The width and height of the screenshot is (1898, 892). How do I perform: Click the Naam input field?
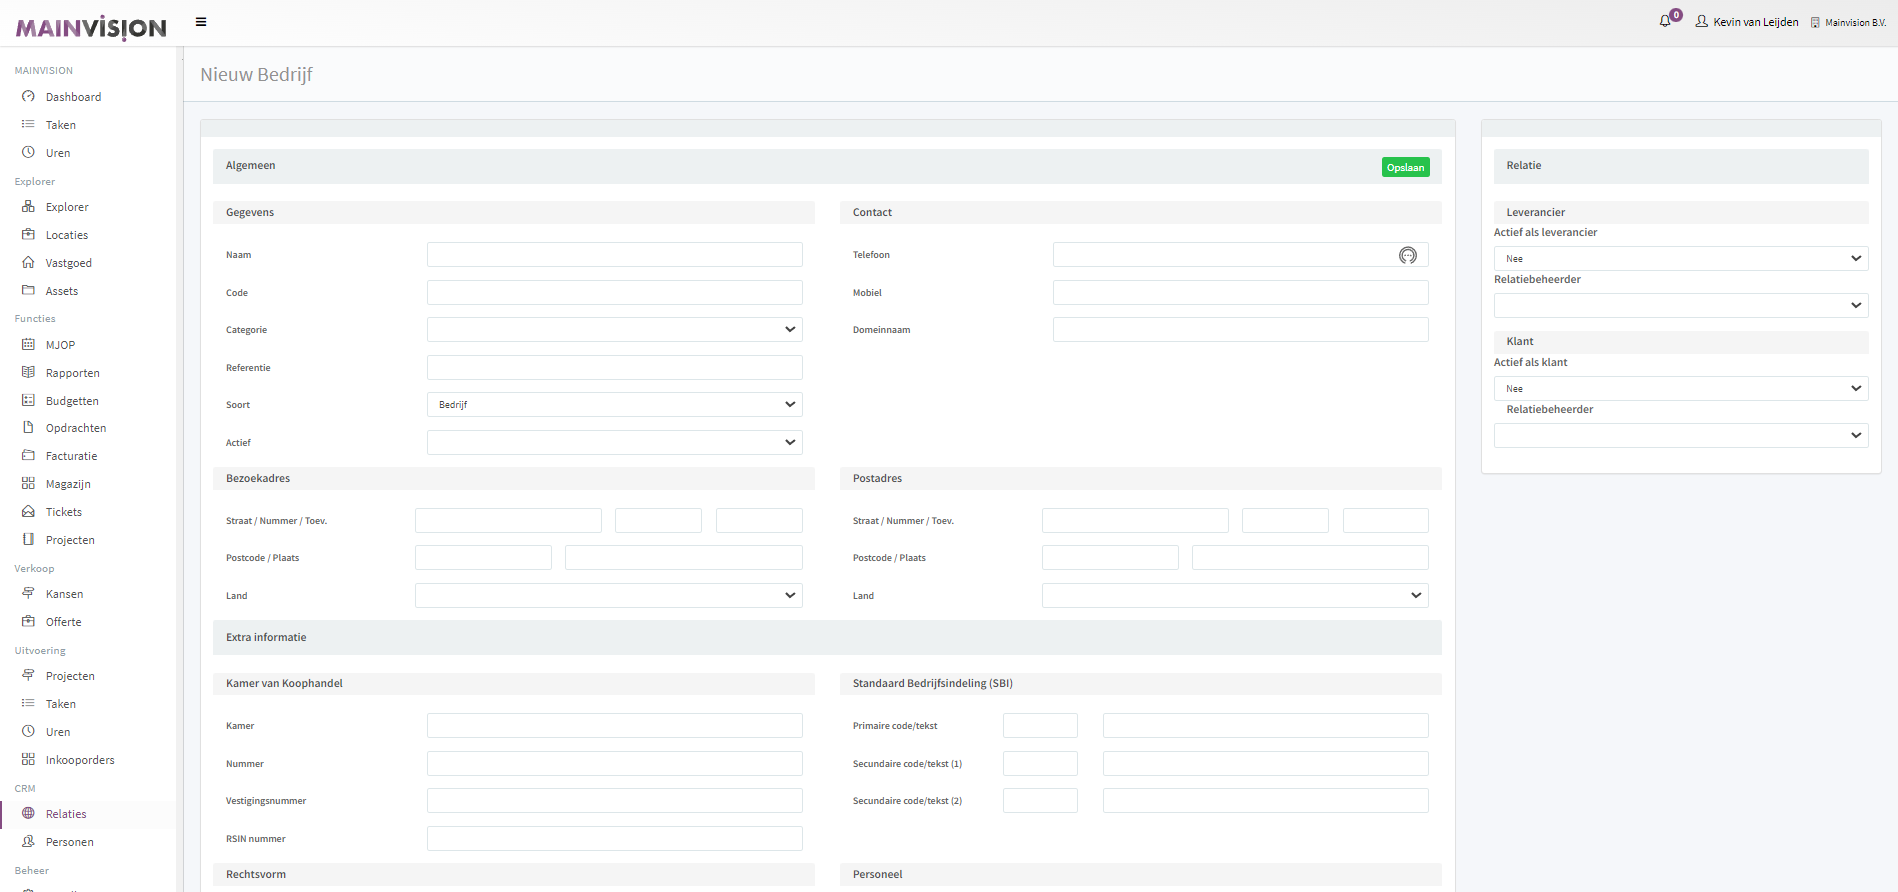pos(614,255)
